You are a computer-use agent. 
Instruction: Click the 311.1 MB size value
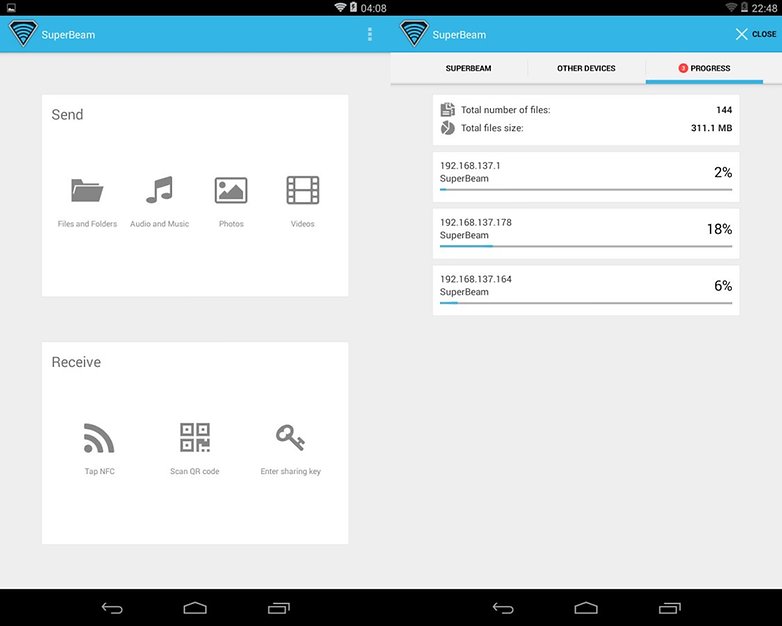coord(711,128)
